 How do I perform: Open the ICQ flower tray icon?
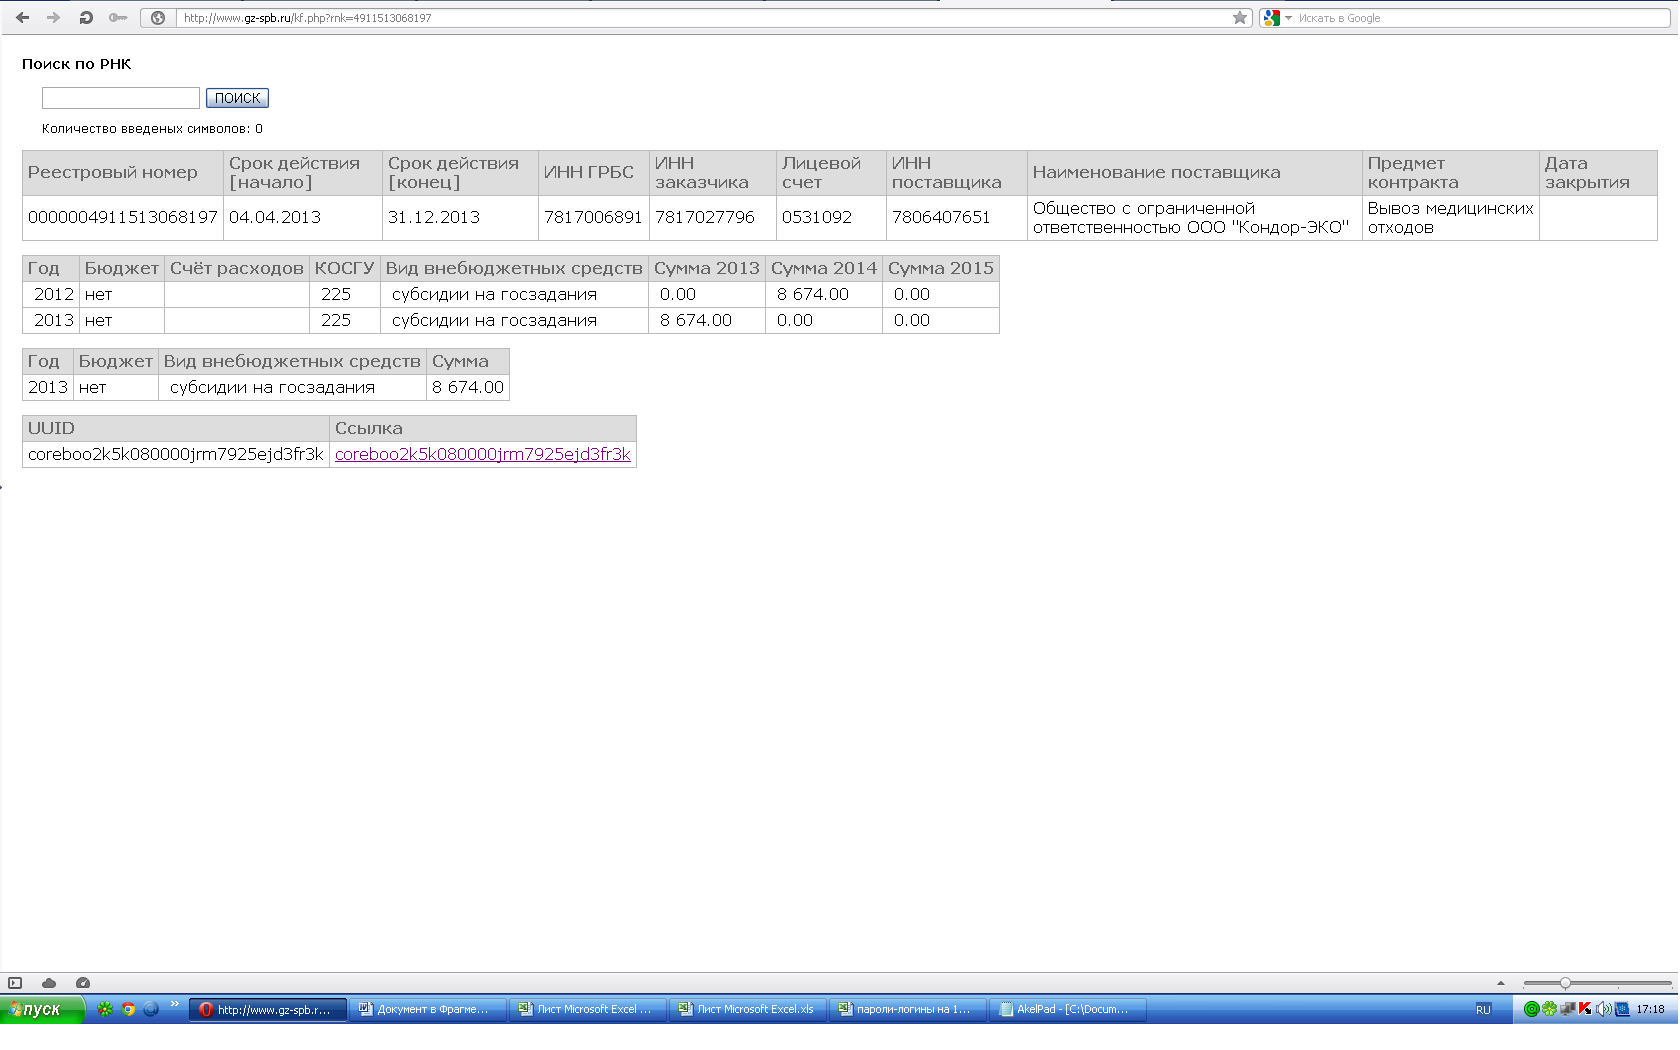(x=1549, y=1009)
